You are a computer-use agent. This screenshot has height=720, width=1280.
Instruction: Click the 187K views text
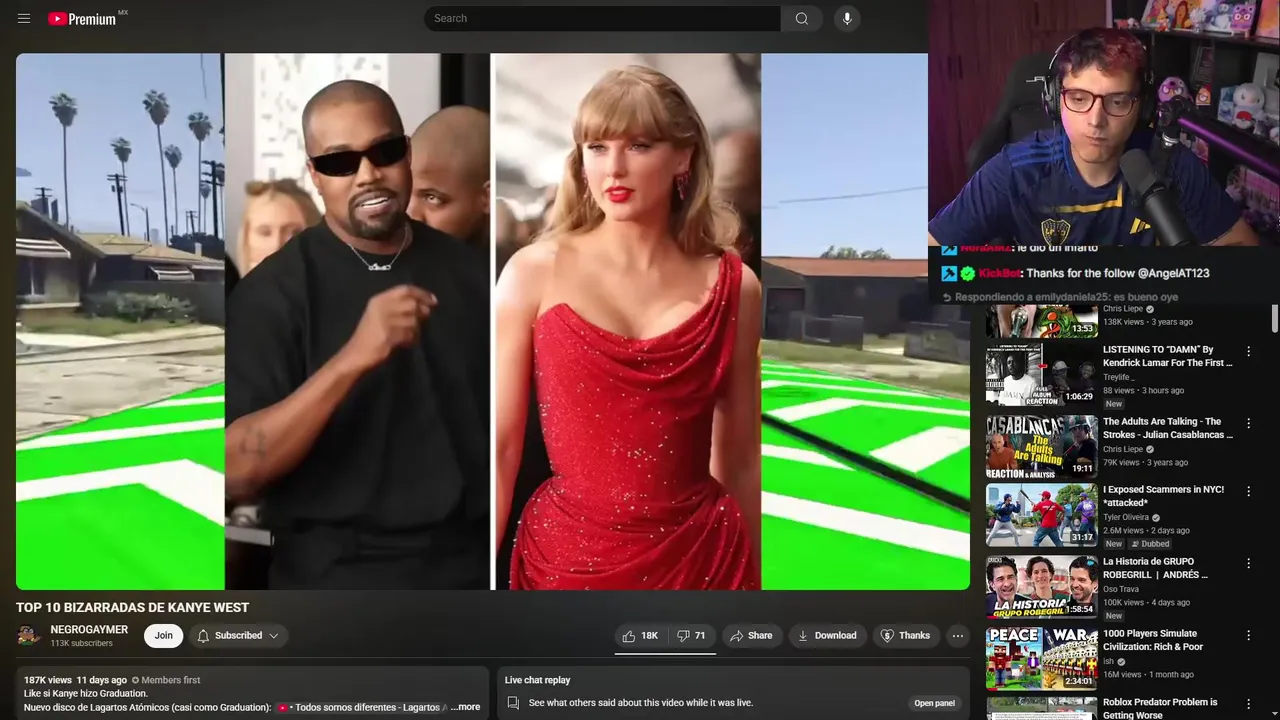(x=48, y=680)
